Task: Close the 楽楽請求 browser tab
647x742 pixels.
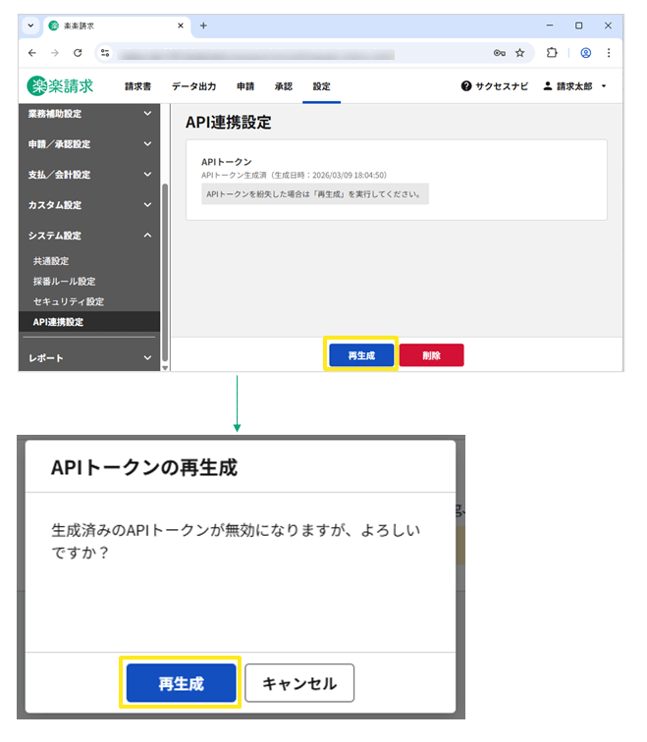Action: [180, 26]
